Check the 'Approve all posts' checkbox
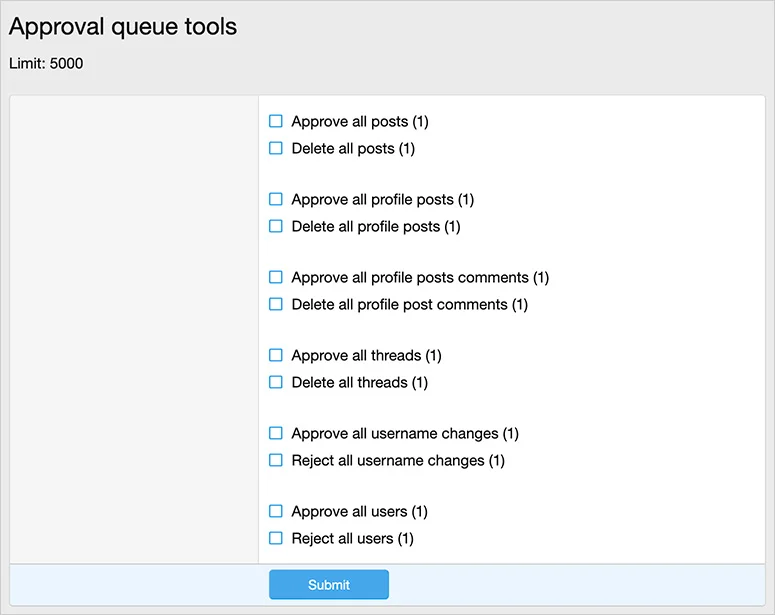Screen dimensions: 775x615 [x=276, y=121]
